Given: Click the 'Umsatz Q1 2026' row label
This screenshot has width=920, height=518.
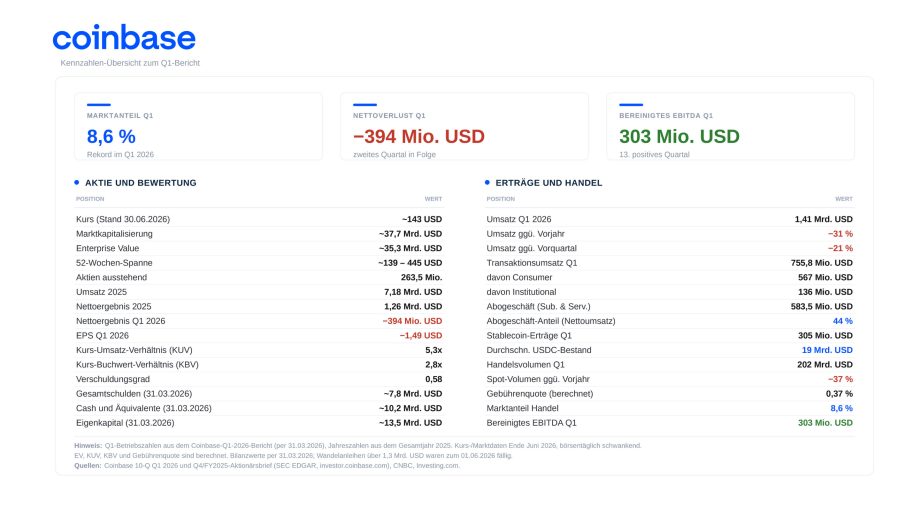Looking at the screenshot, I should (x=519, y=219).
